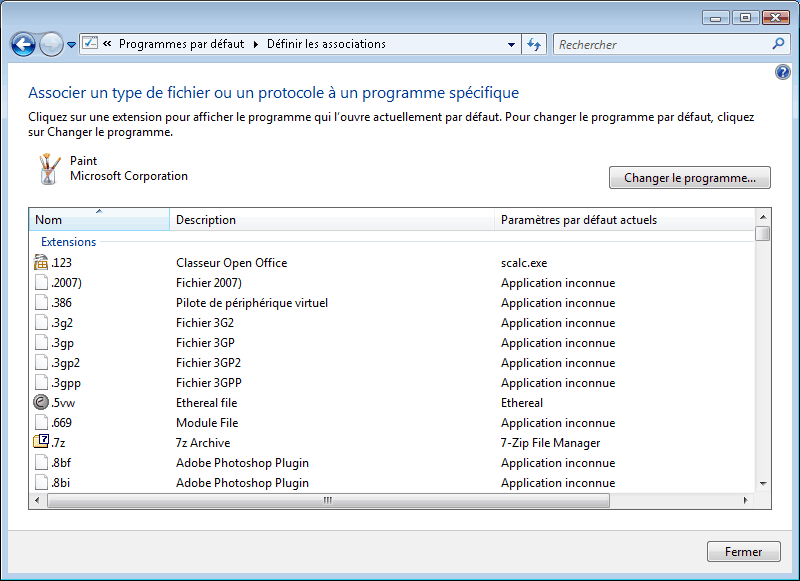Click the Fermer button
Viewport: 800px width, 581px height.
[743, 551]
